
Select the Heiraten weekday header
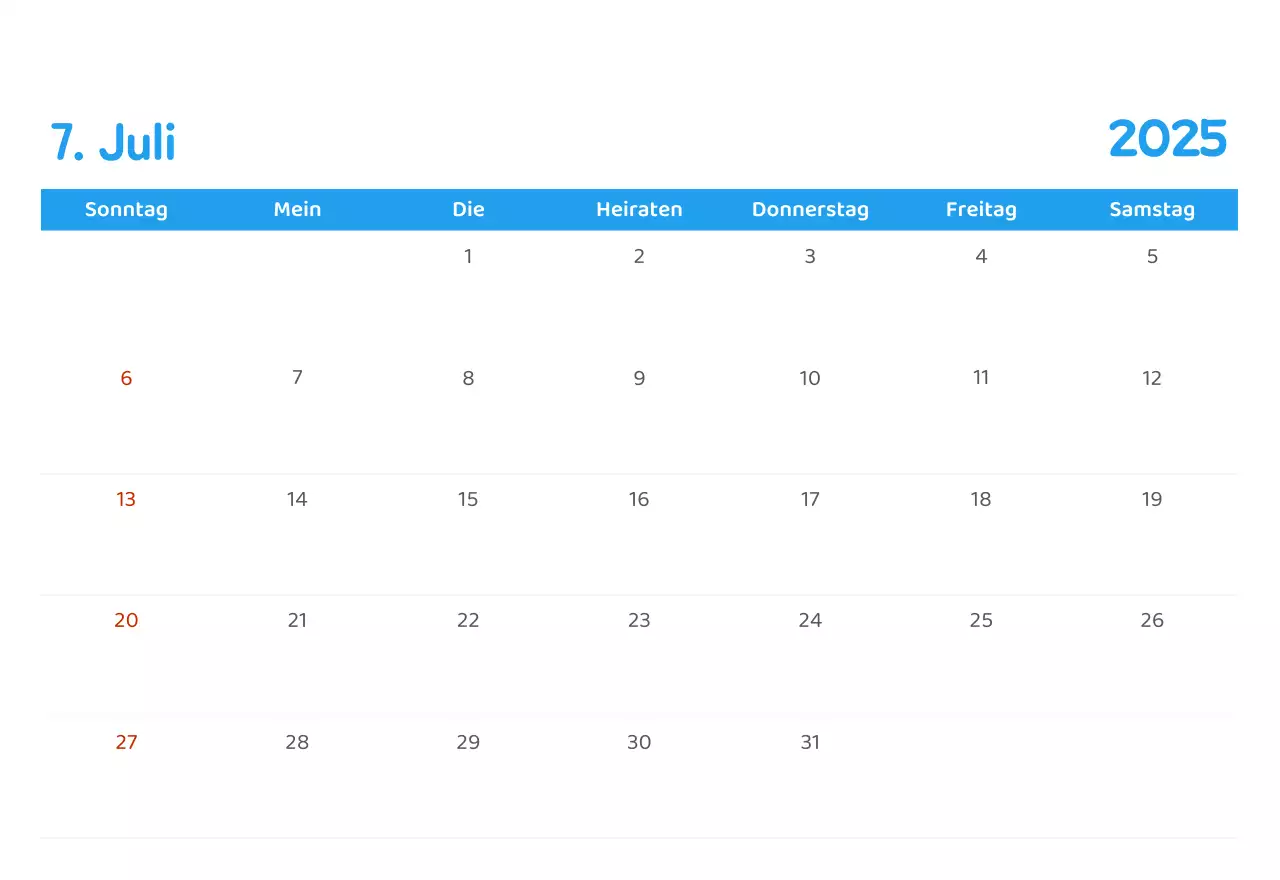point(639,209)
